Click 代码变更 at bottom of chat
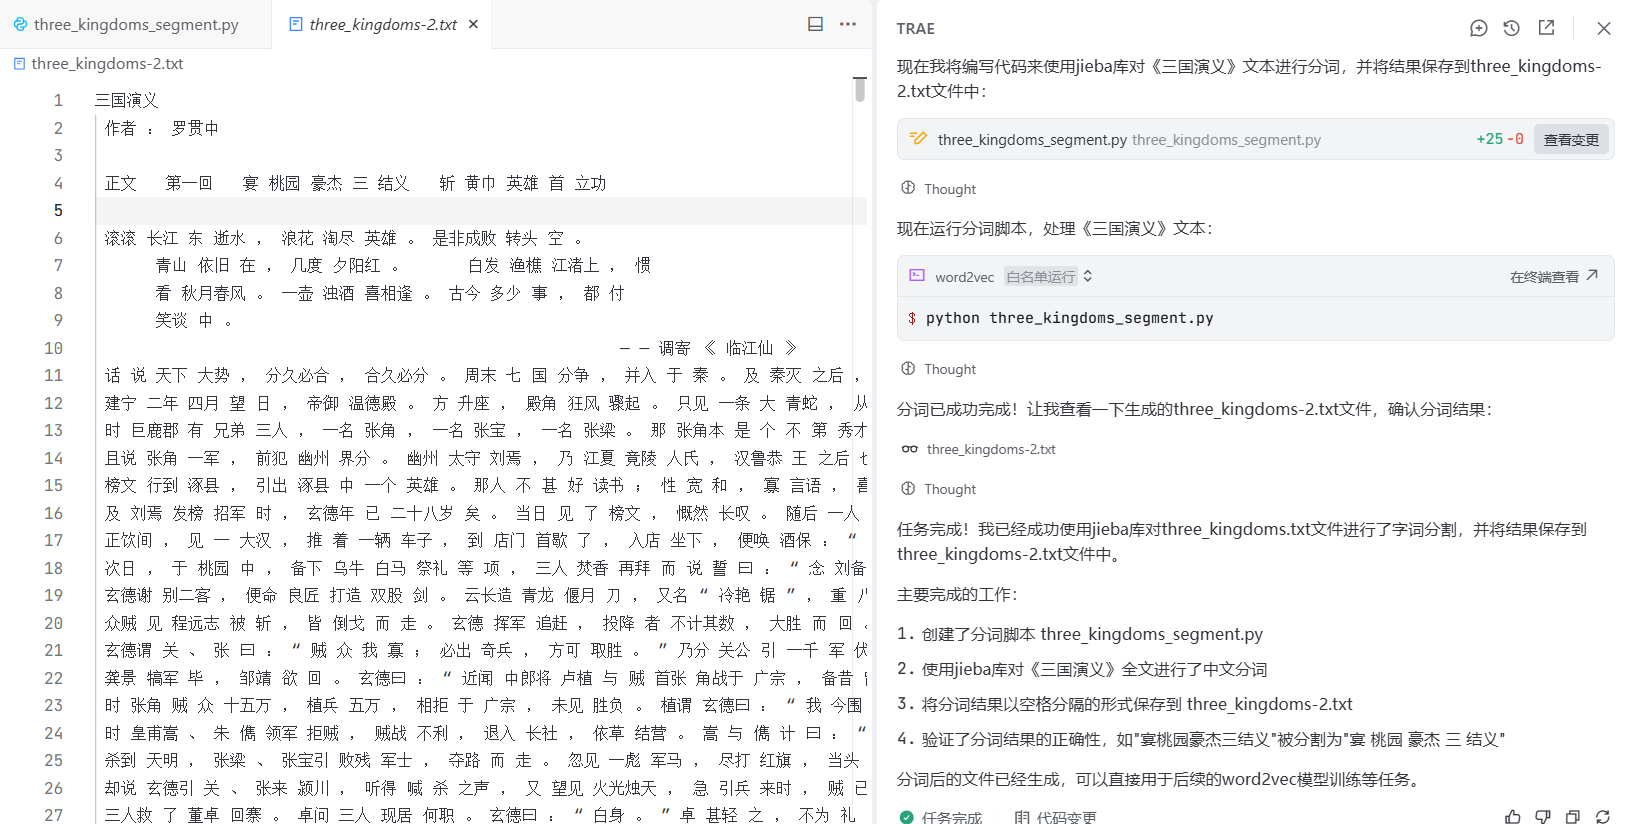 tap(1056, 817)
